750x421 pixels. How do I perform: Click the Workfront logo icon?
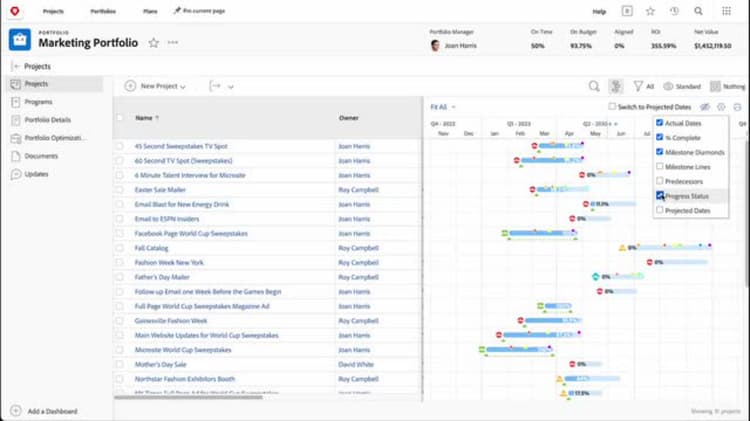click(15, 11)
